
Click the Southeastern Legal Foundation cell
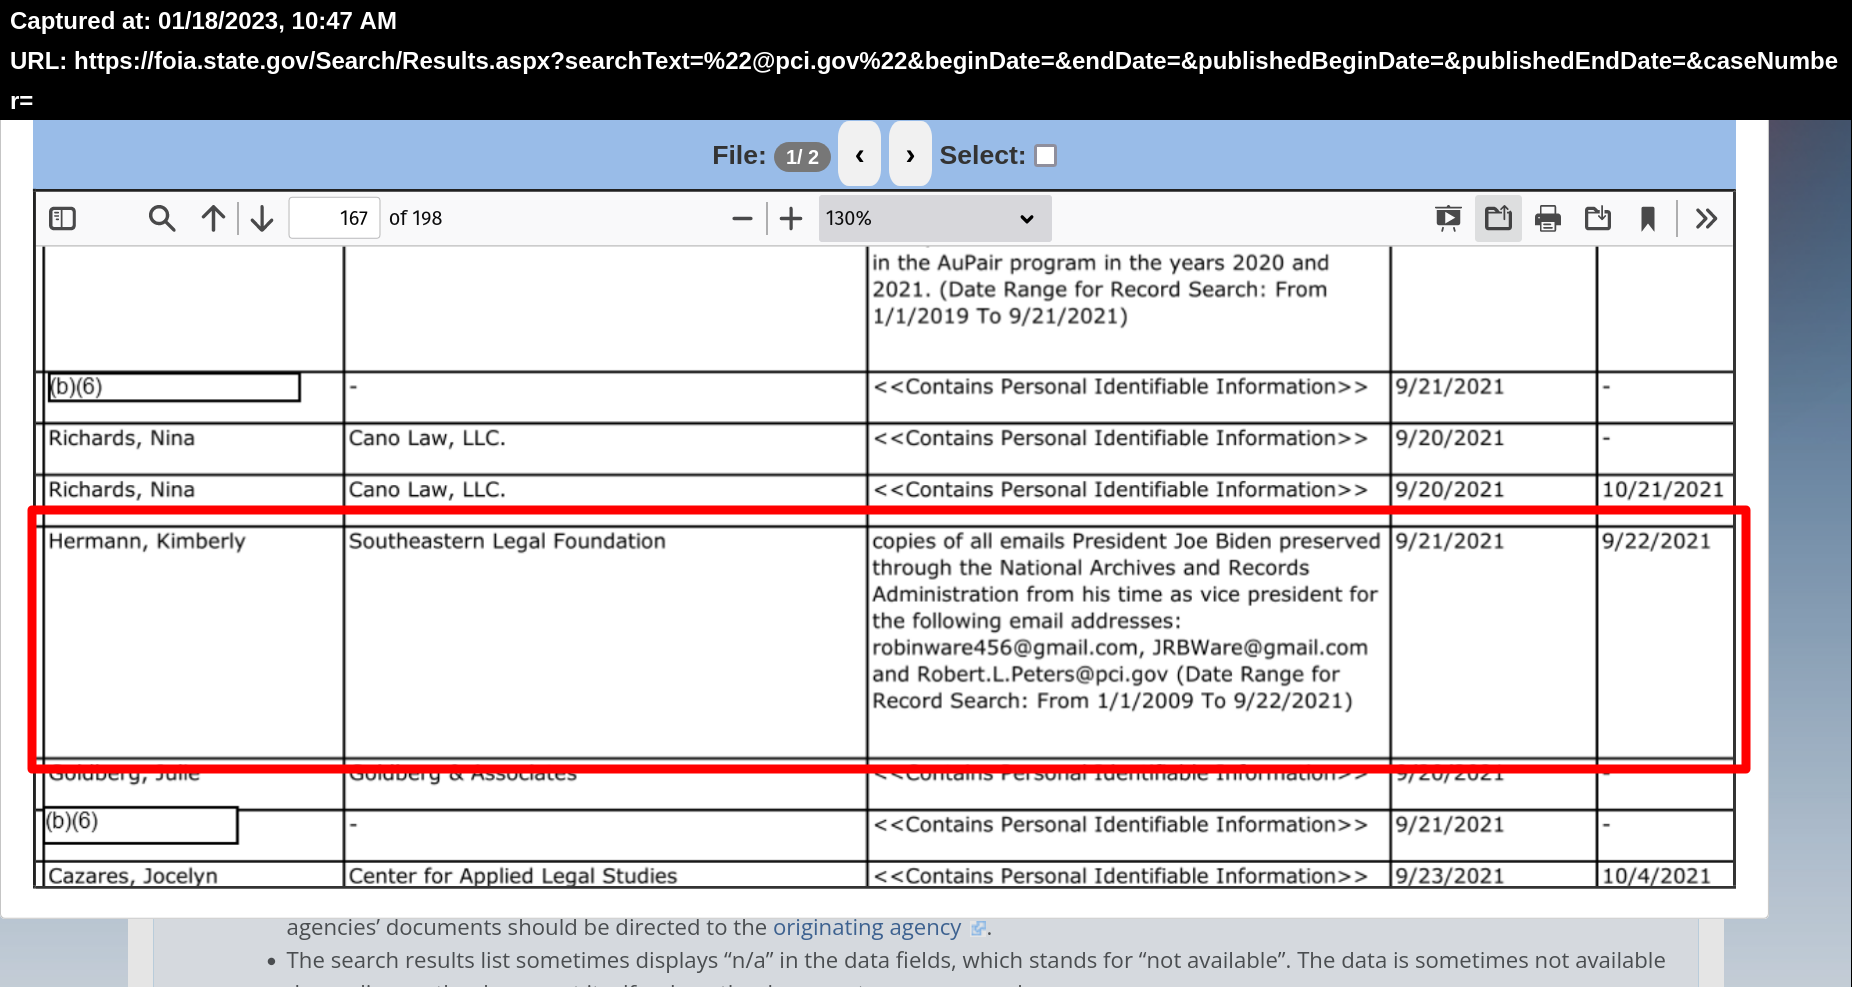pyautogui.click(x=507, y=541)
